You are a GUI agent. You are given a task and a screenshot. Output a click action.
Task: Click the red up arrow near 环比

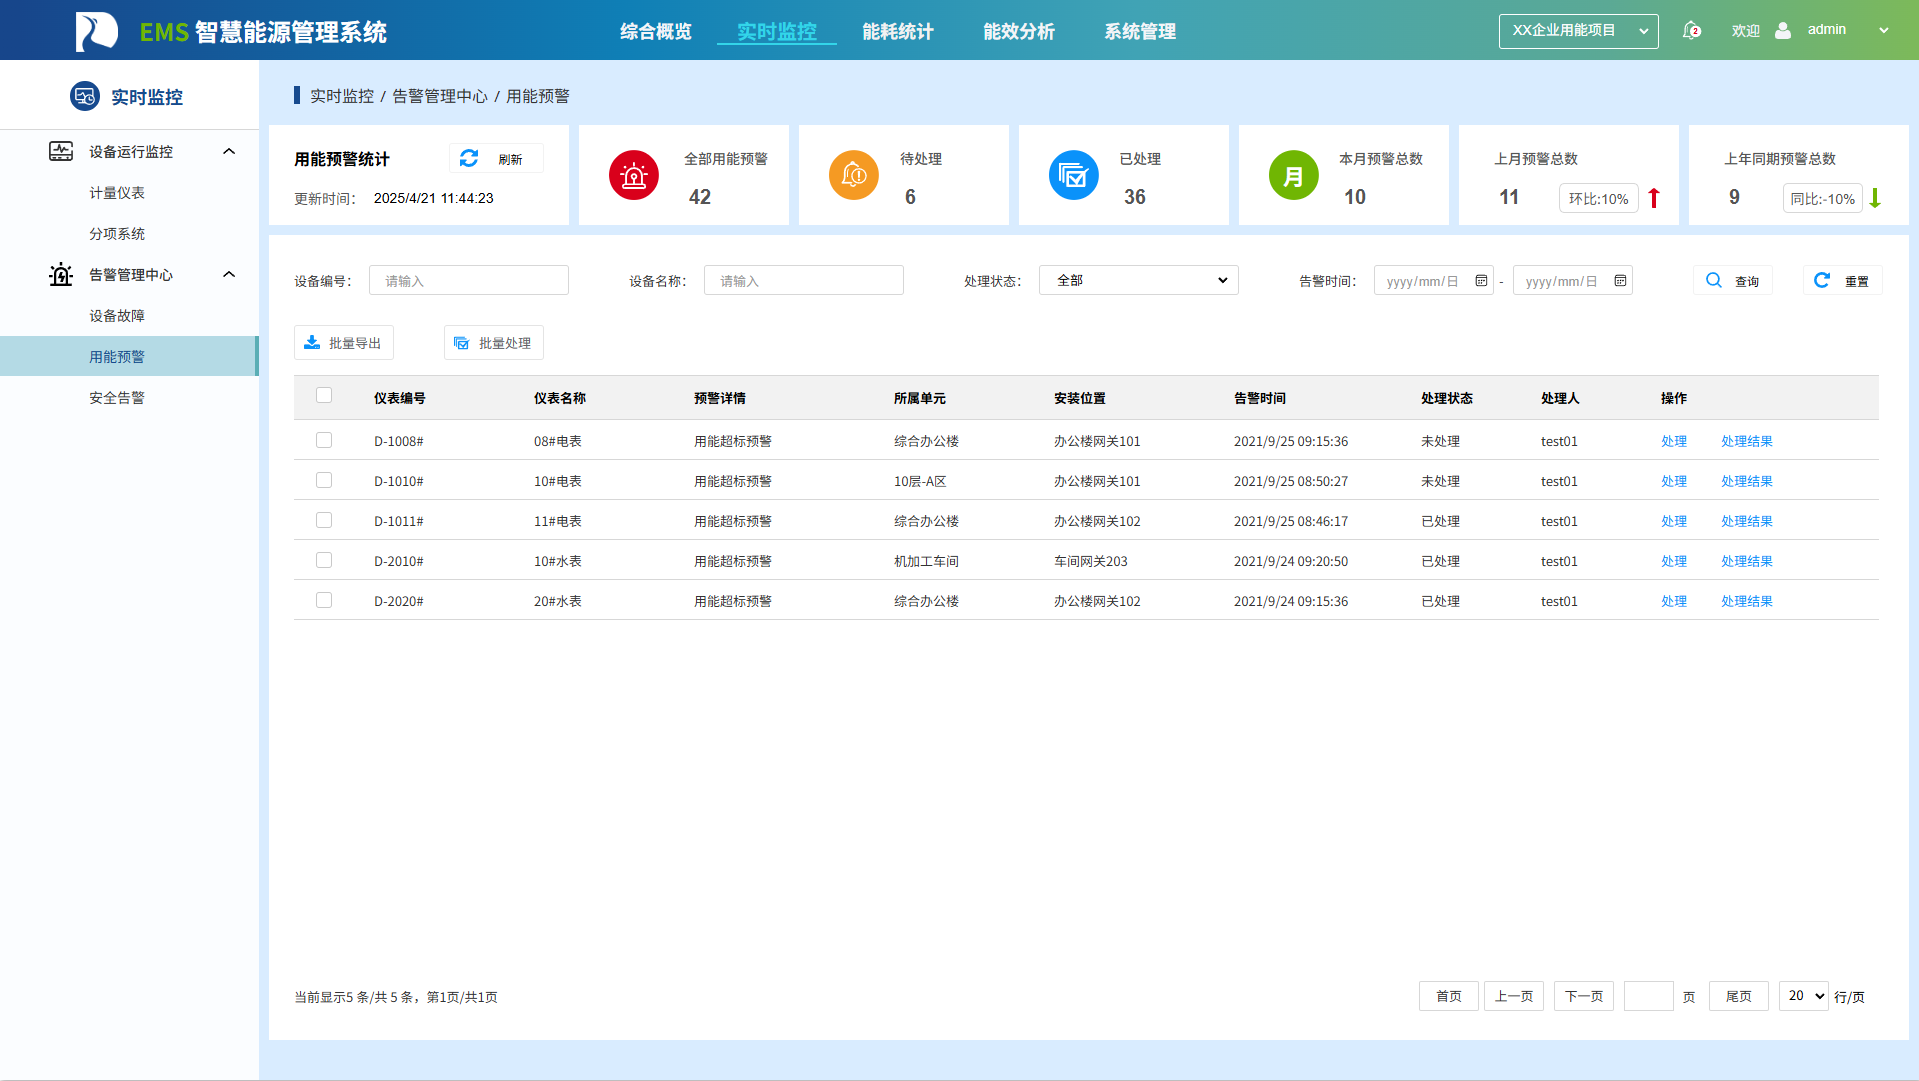point(1654,198)
